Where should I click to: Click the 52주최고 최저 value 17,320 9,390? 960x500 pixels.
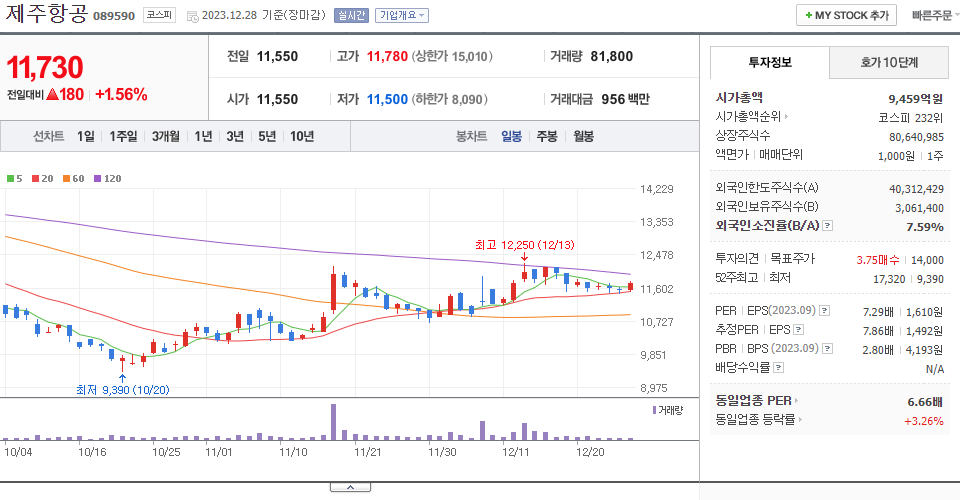(x=908, y=279)
